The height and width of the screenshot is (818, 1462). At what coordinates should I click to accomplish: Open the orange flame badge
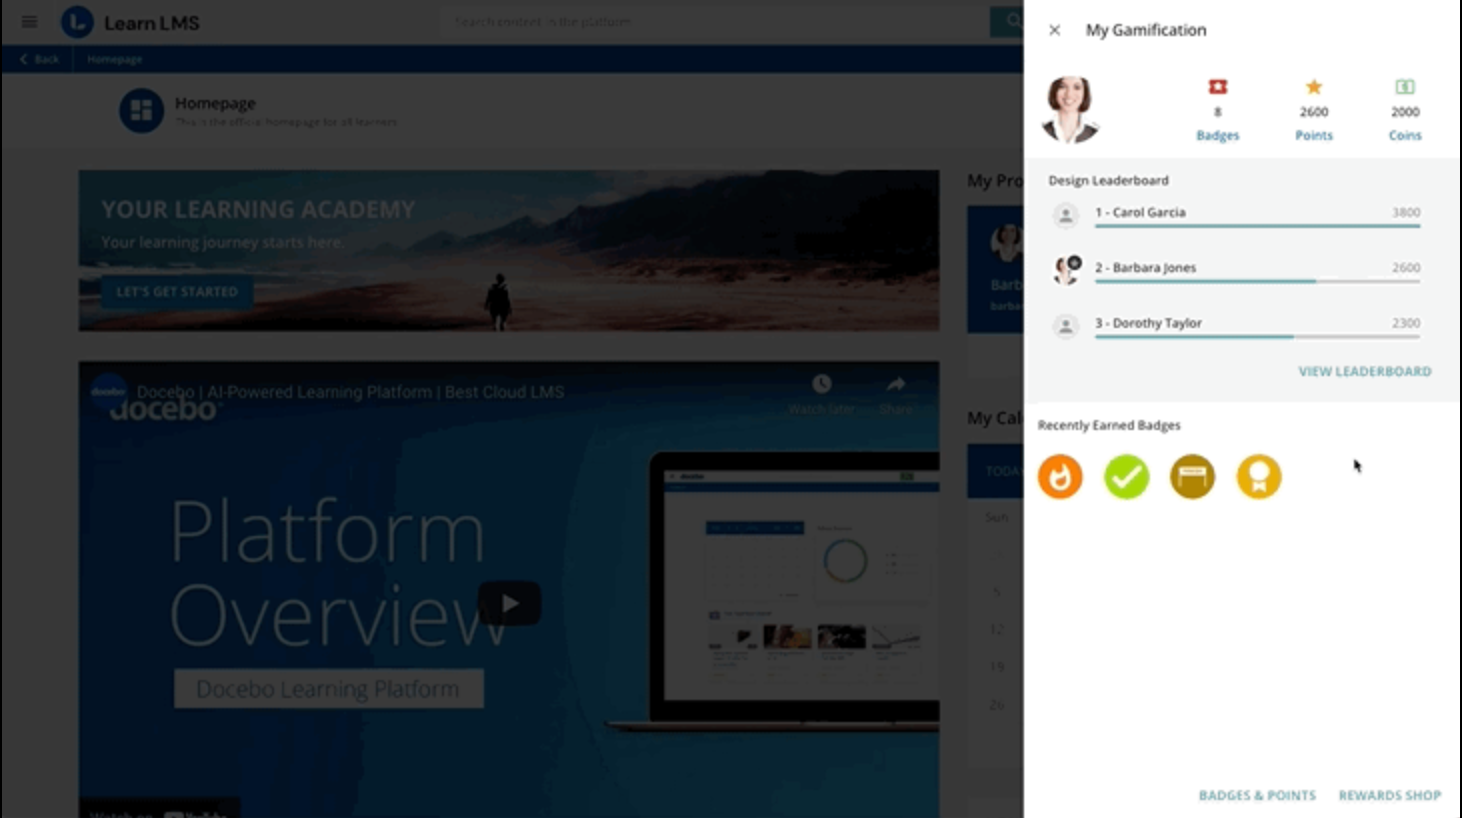tap(1060, 476)
